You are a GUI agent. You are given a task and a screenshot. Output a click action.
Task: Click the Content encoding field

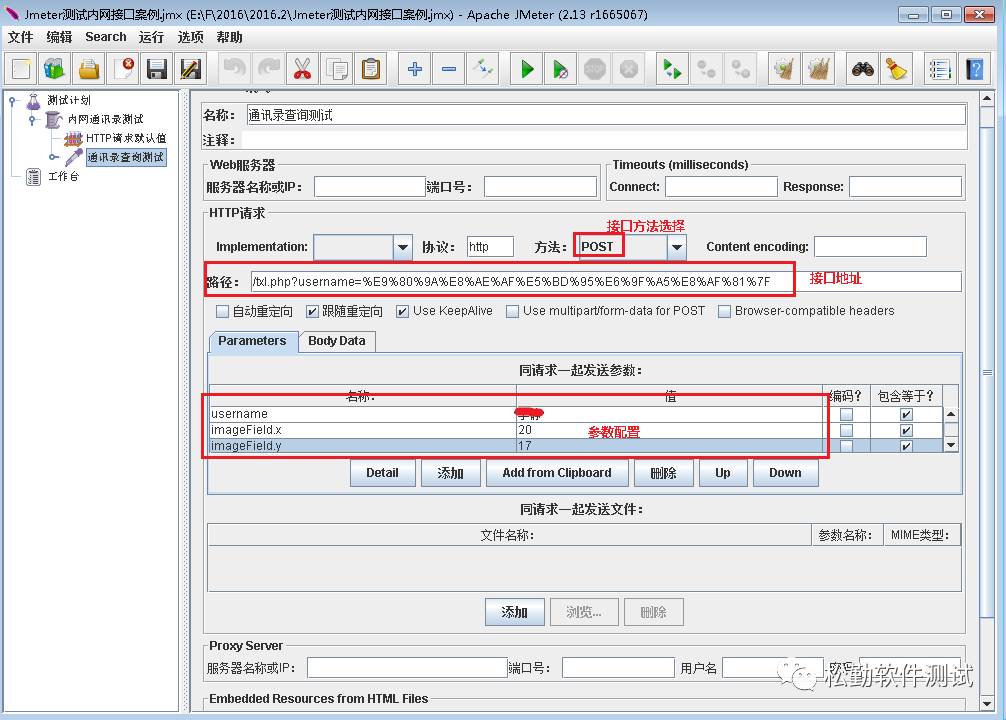(870, 247)
